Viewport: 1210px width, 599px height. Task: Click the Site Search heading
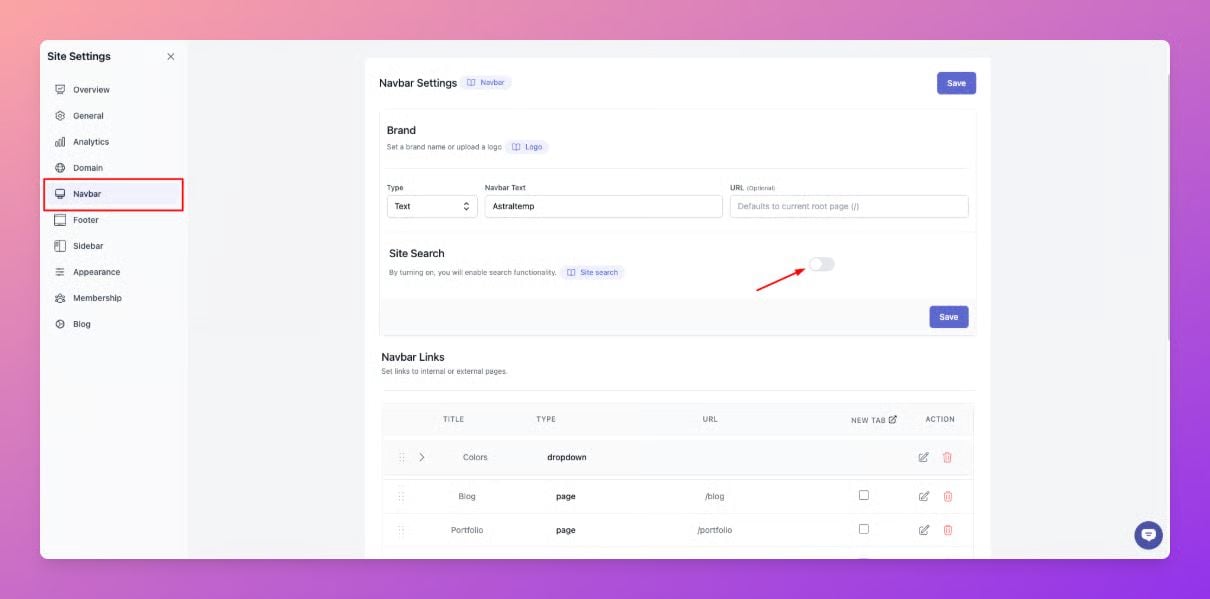(417, 253)
